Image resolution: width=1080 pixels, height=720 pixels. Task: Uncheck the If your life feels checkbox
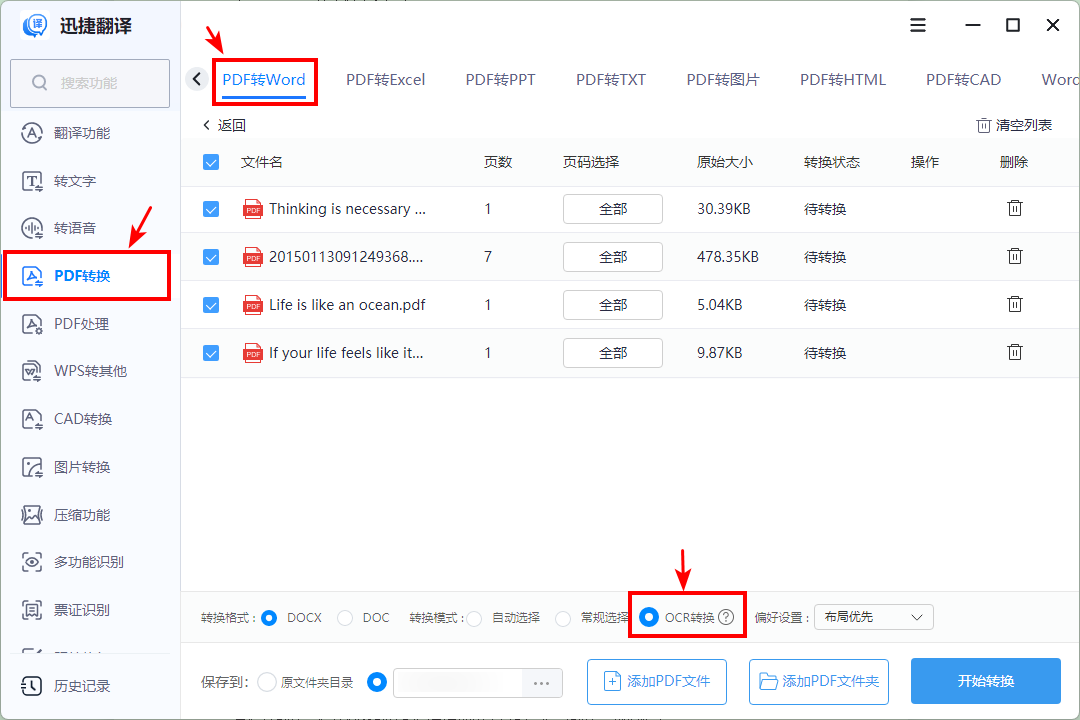point(211,353)
